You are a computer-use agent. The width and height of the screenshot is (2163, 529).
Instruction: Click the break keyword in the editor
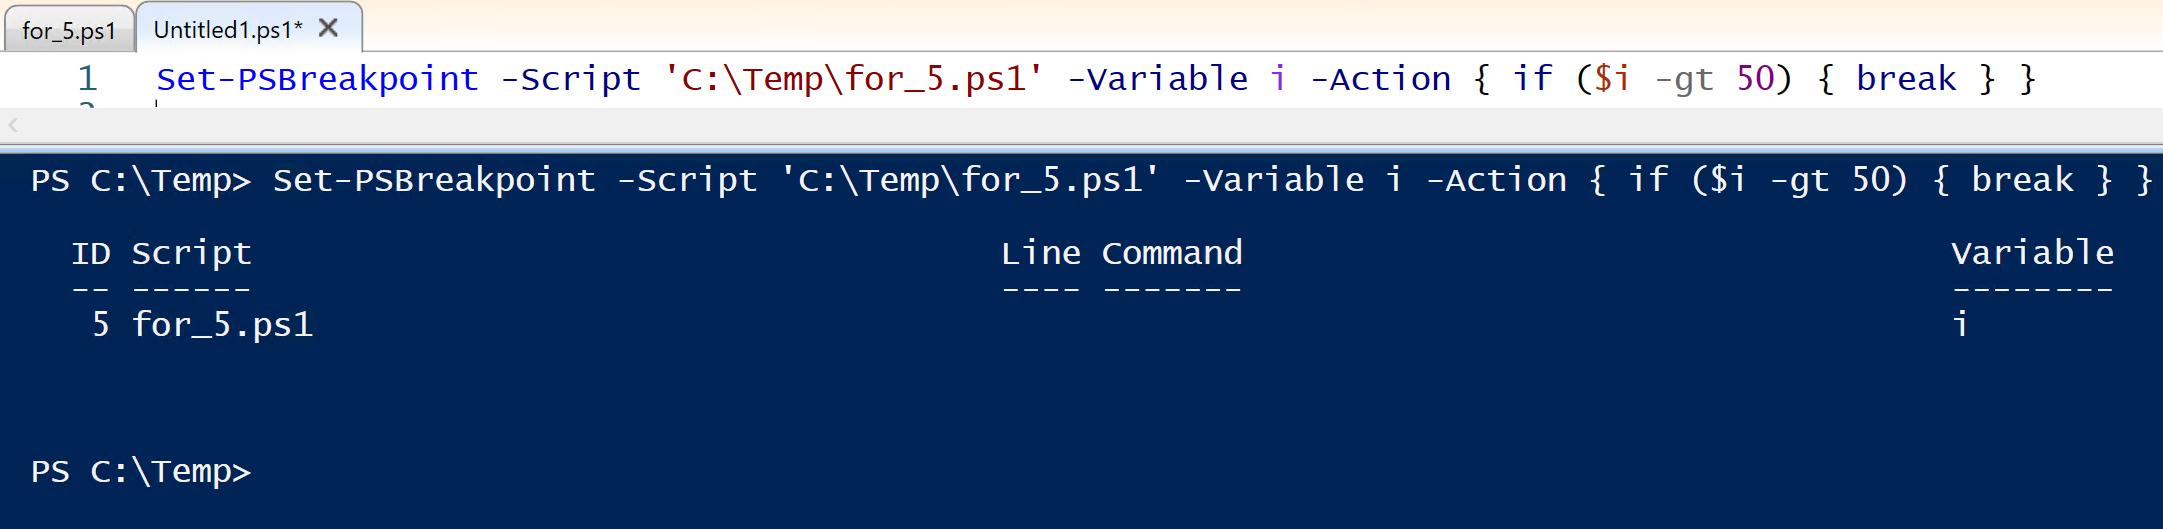(x=1905, y=78)
